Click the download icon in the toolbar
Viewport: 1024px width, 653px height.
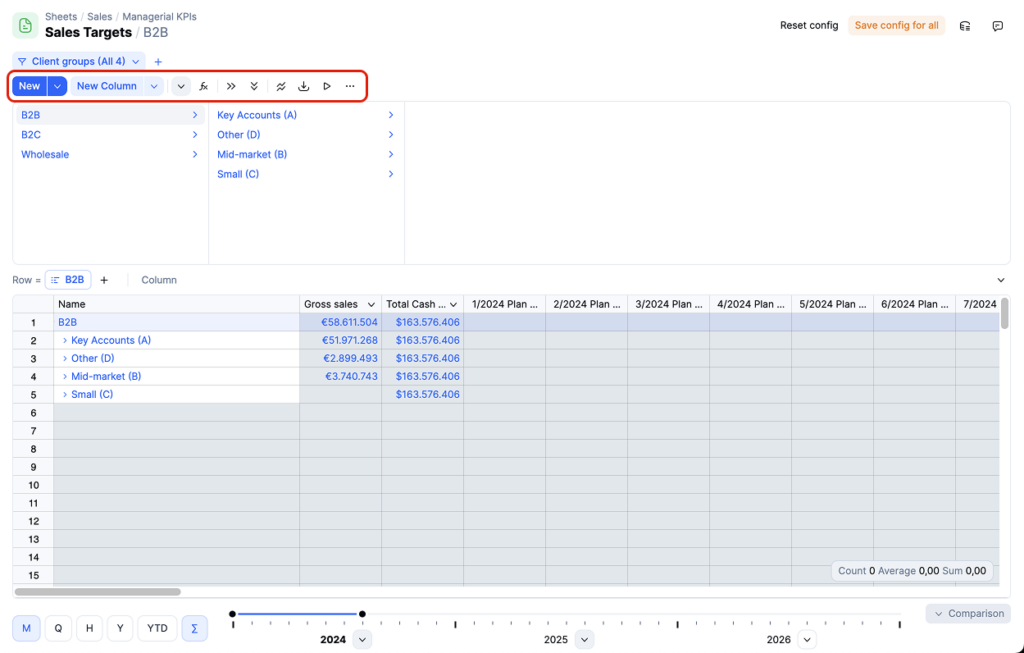[304, 86]
